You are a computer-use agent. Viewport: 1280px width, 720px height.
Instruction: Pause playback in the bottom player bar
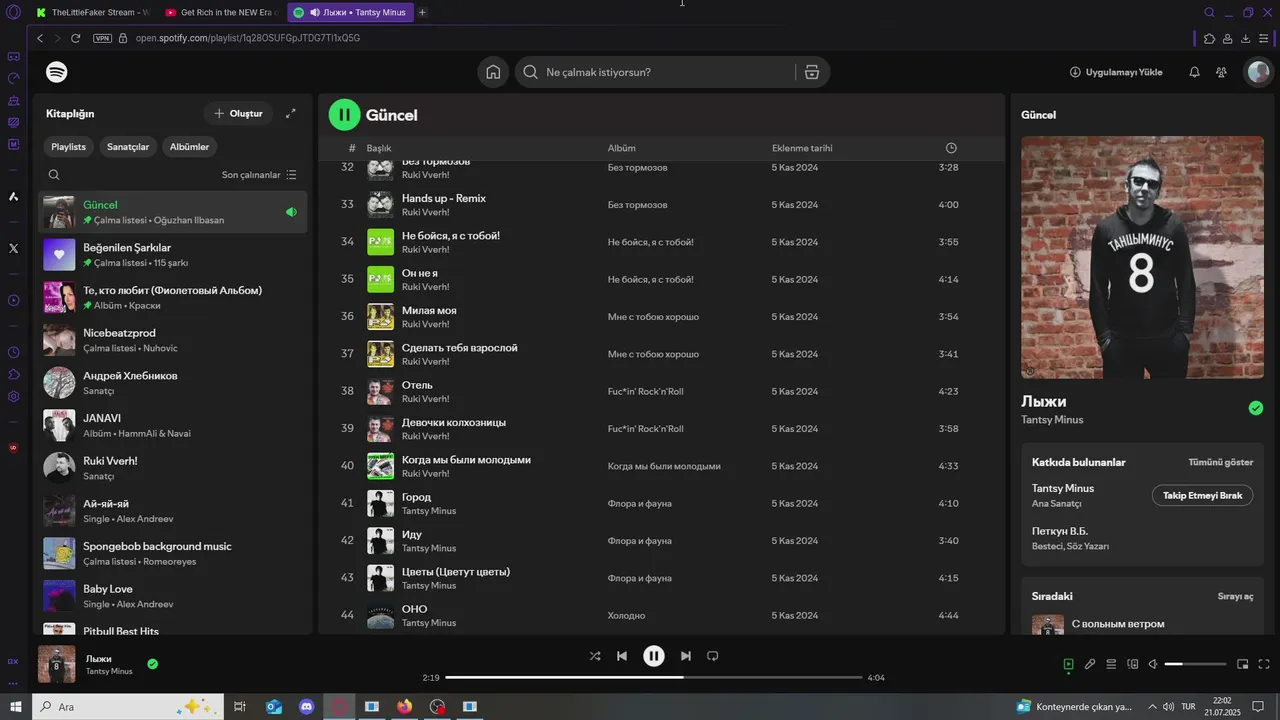click(x=653, y=656)
